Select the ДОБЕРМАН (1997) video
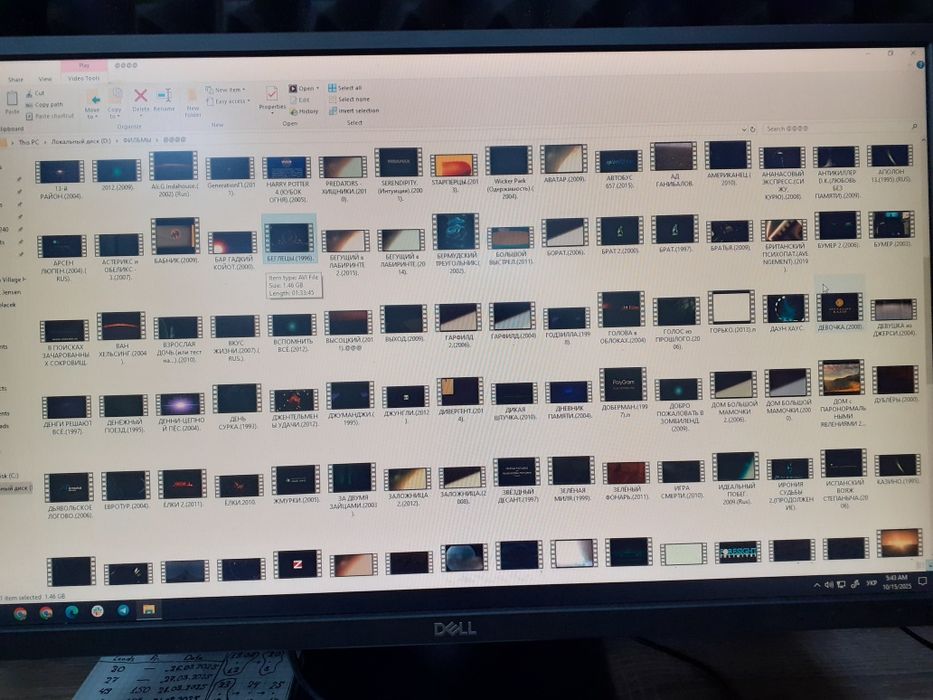933x700 pixels. tap(622, 392)
